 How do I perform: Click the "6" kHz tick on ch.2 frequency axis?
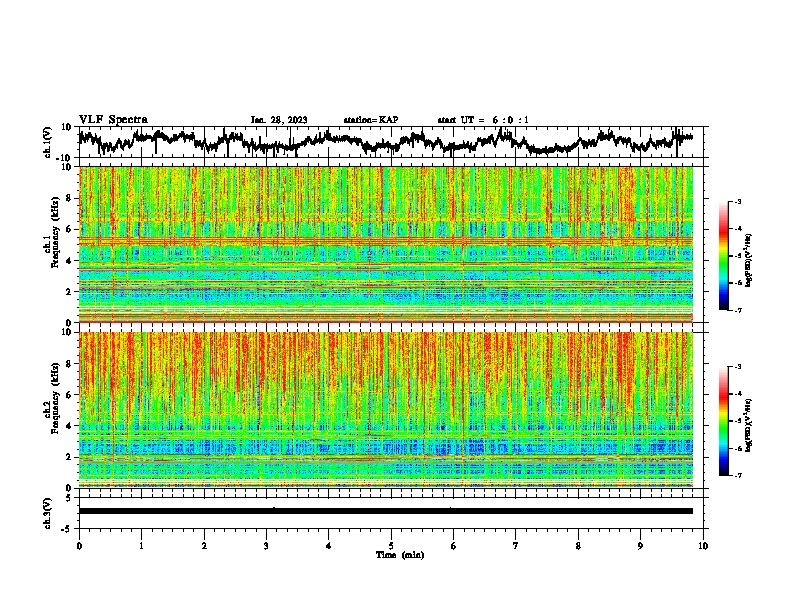(69, 395)
